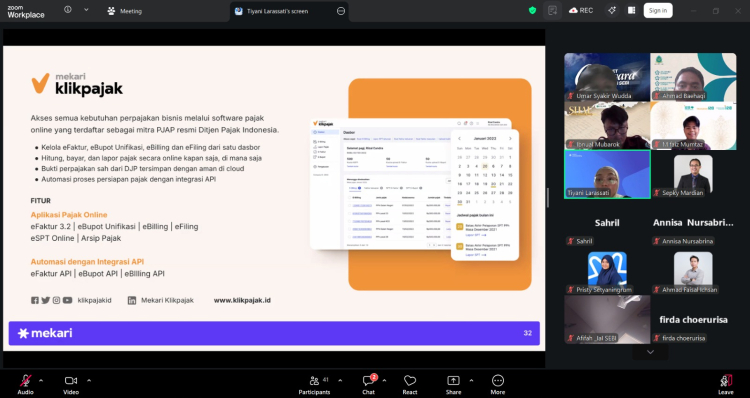This screenshot has width=750, height=398.
Task: Select Sahril's participant tile
Action: pyautogui.click(x=607, y=223)
